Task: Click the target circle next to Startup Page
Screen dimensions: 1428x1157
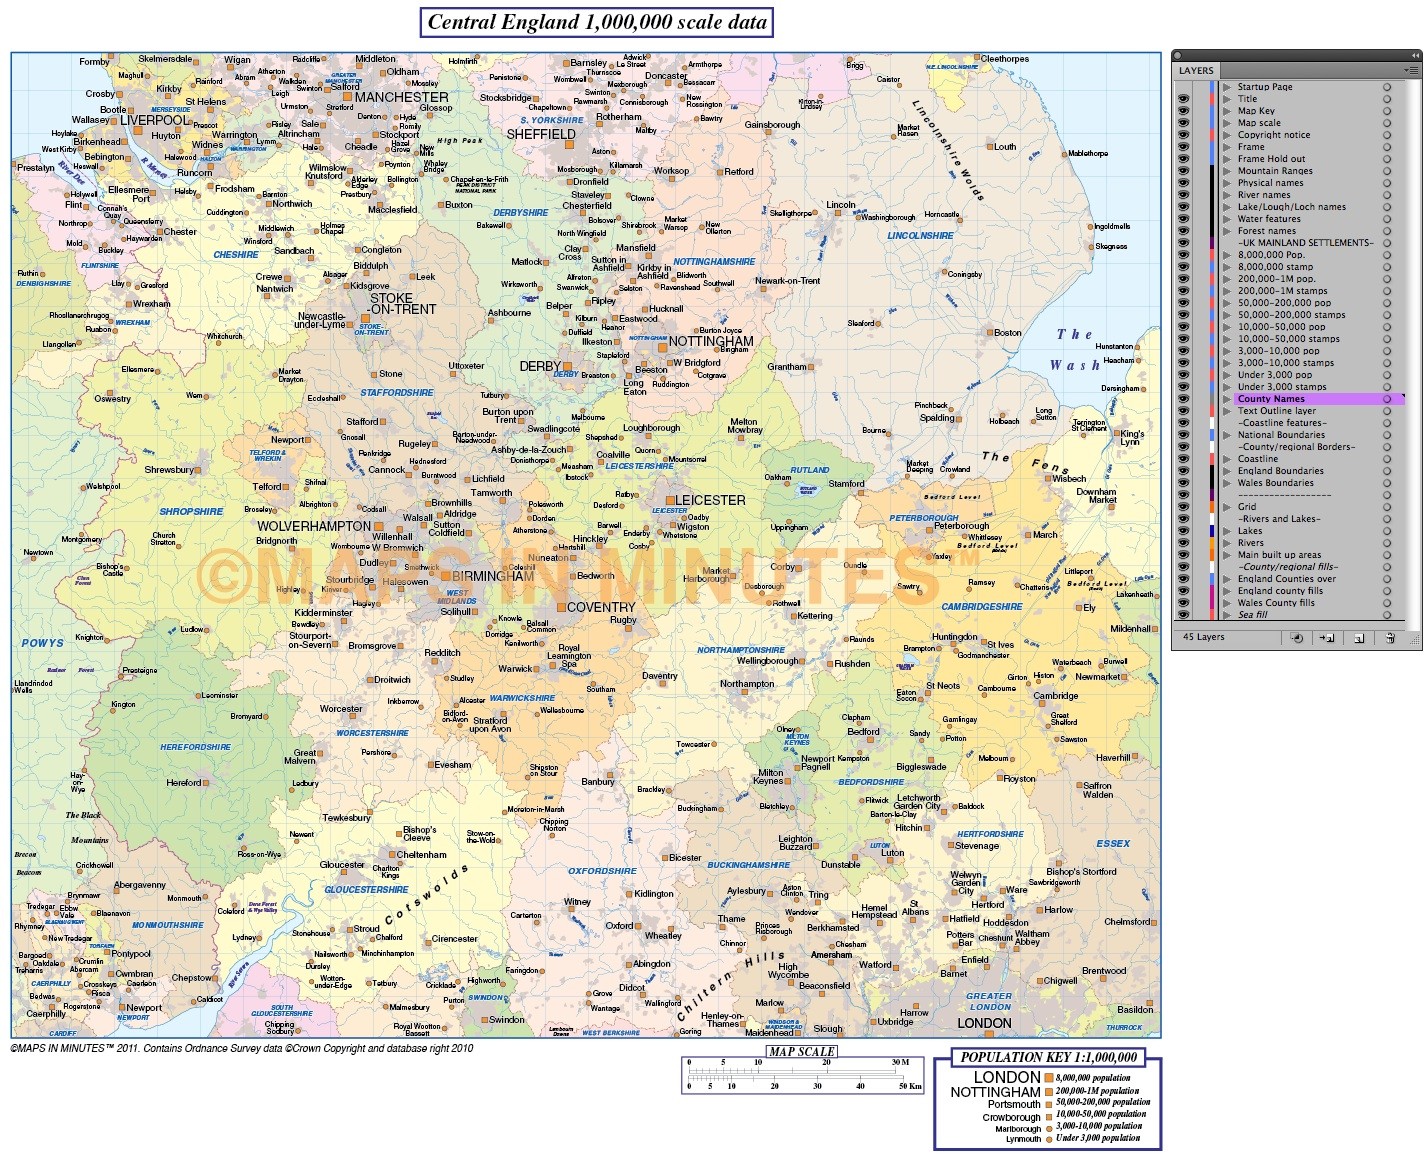Action: click(1386, 87)
